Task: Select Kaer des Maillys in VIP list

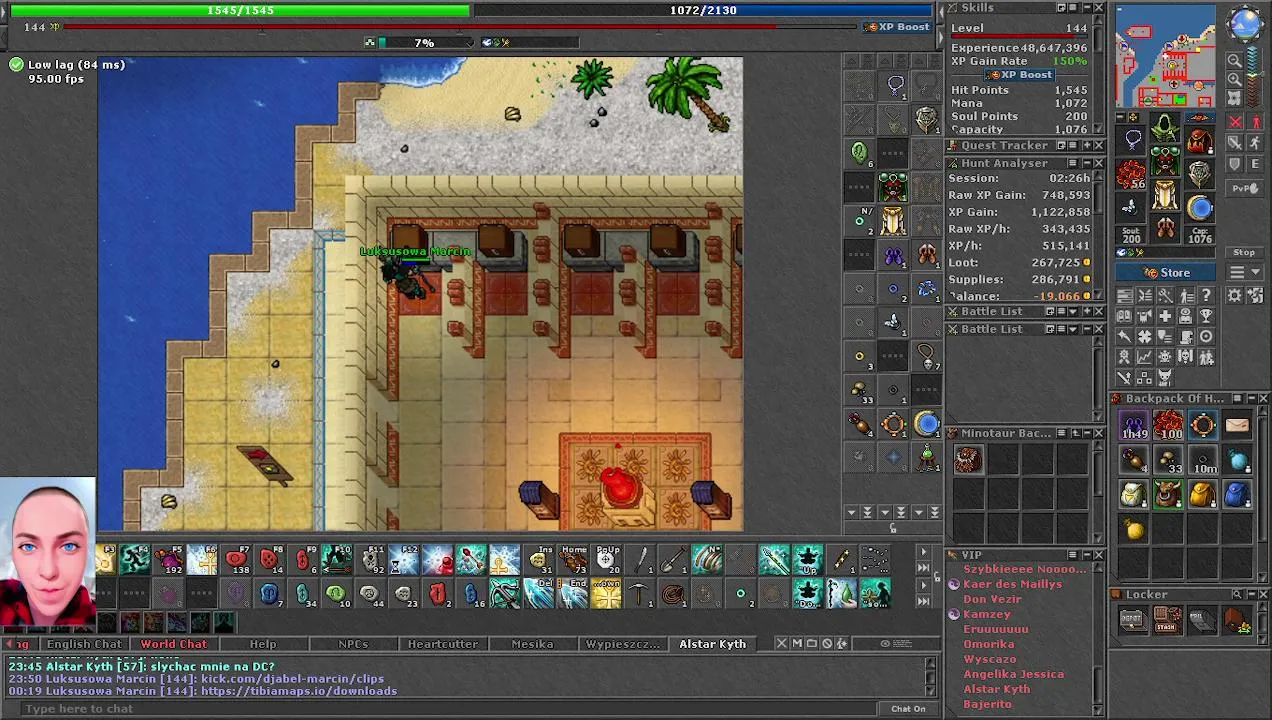Action: tap(1012, 584)
